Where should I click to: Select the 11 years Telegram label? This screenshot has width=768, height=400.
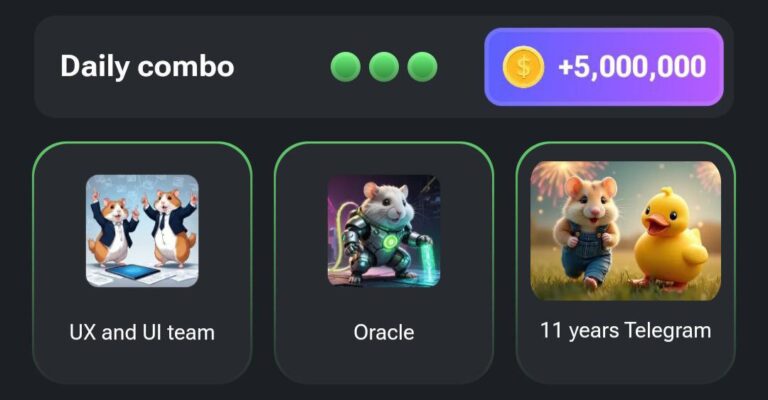tap(625, 331)
